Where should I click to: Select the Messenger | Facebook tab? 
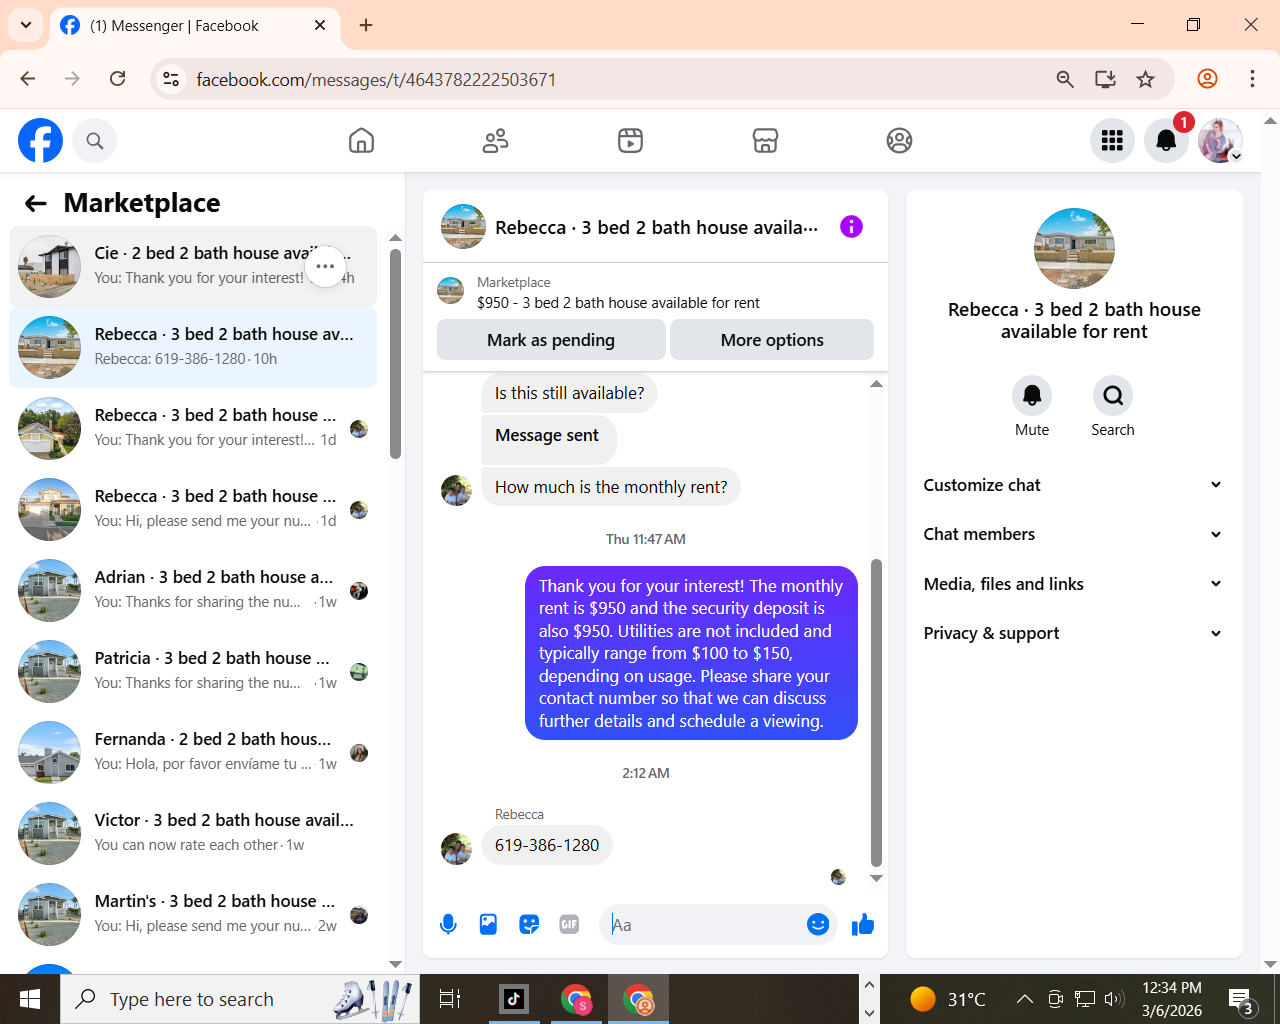click(x=195, y=26)
